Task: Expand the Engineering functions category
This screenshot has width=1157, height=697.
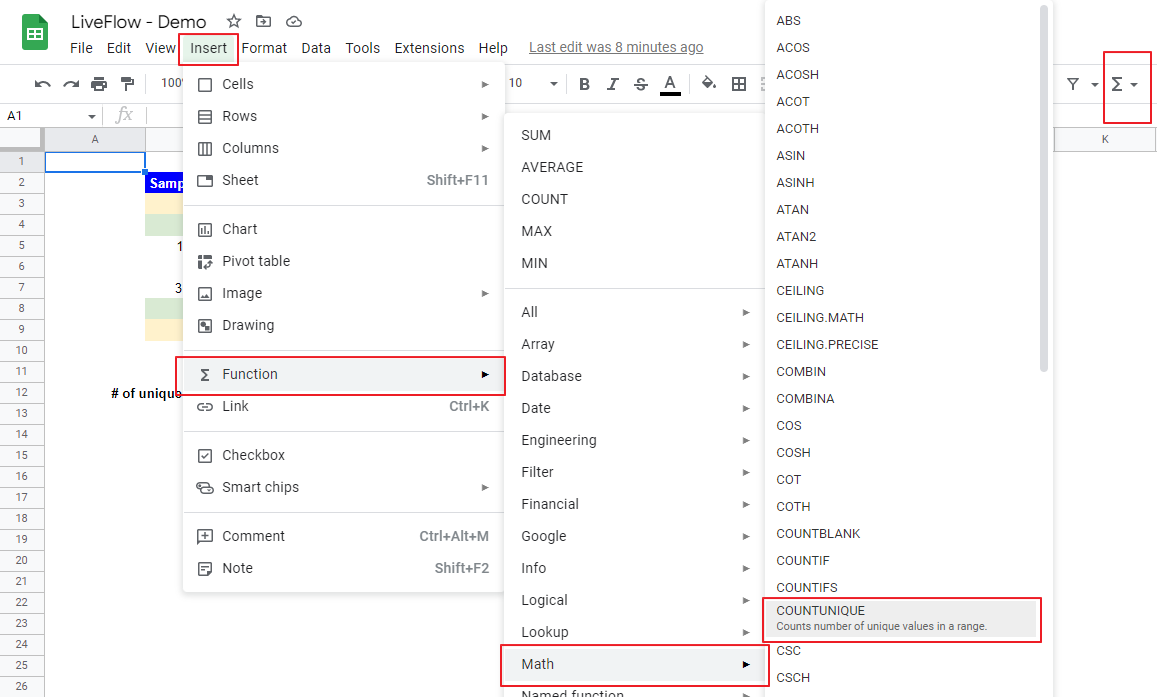Action: 635,440
